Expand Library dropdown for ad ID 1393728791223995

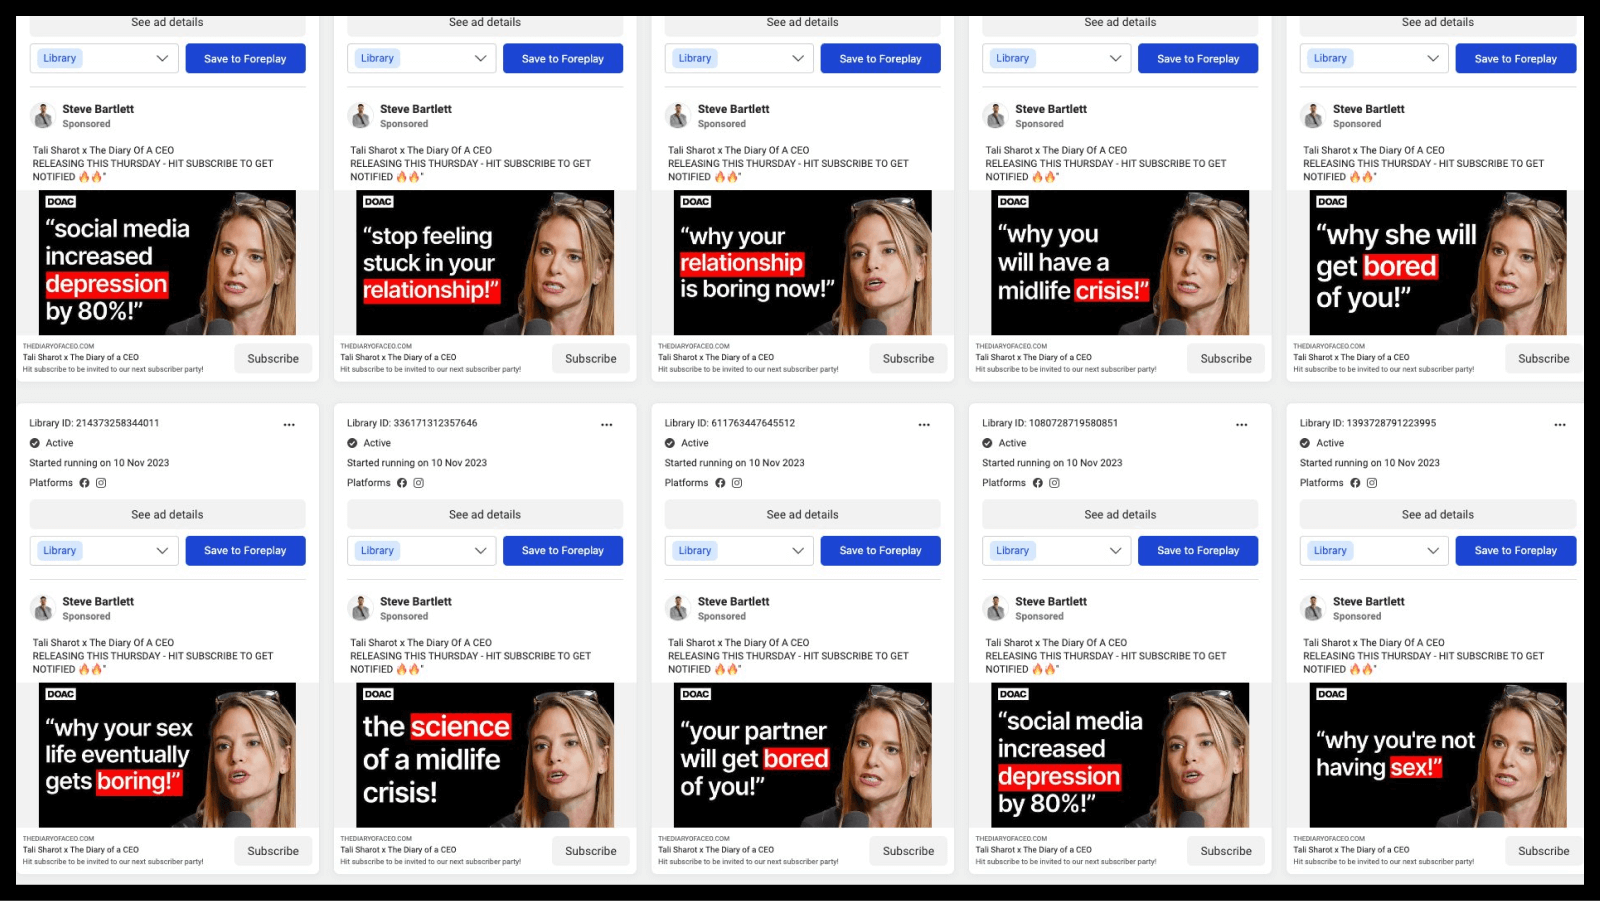1375,551
